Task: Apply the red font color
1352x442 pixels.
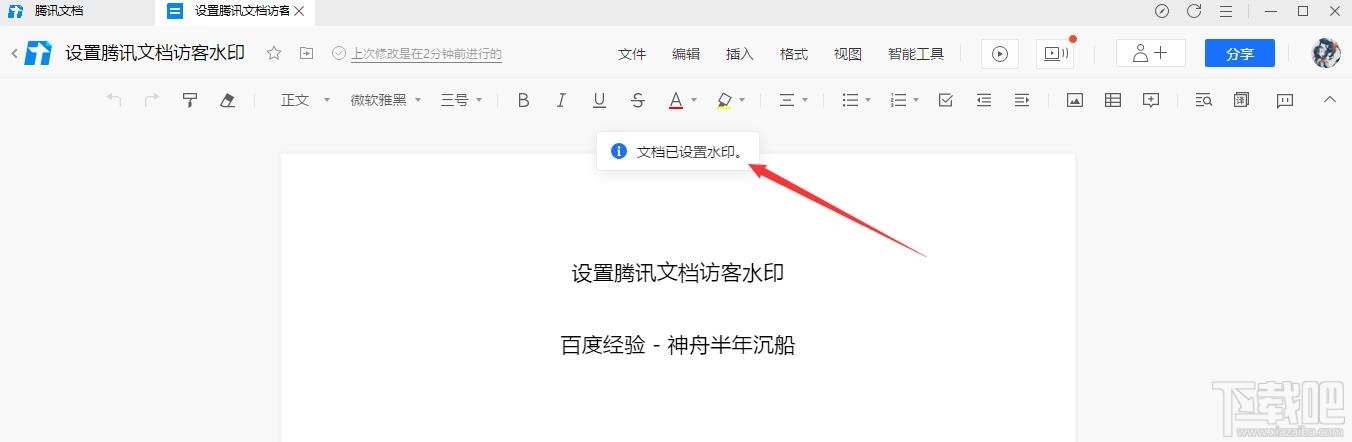Action: [x=676, y=100]
